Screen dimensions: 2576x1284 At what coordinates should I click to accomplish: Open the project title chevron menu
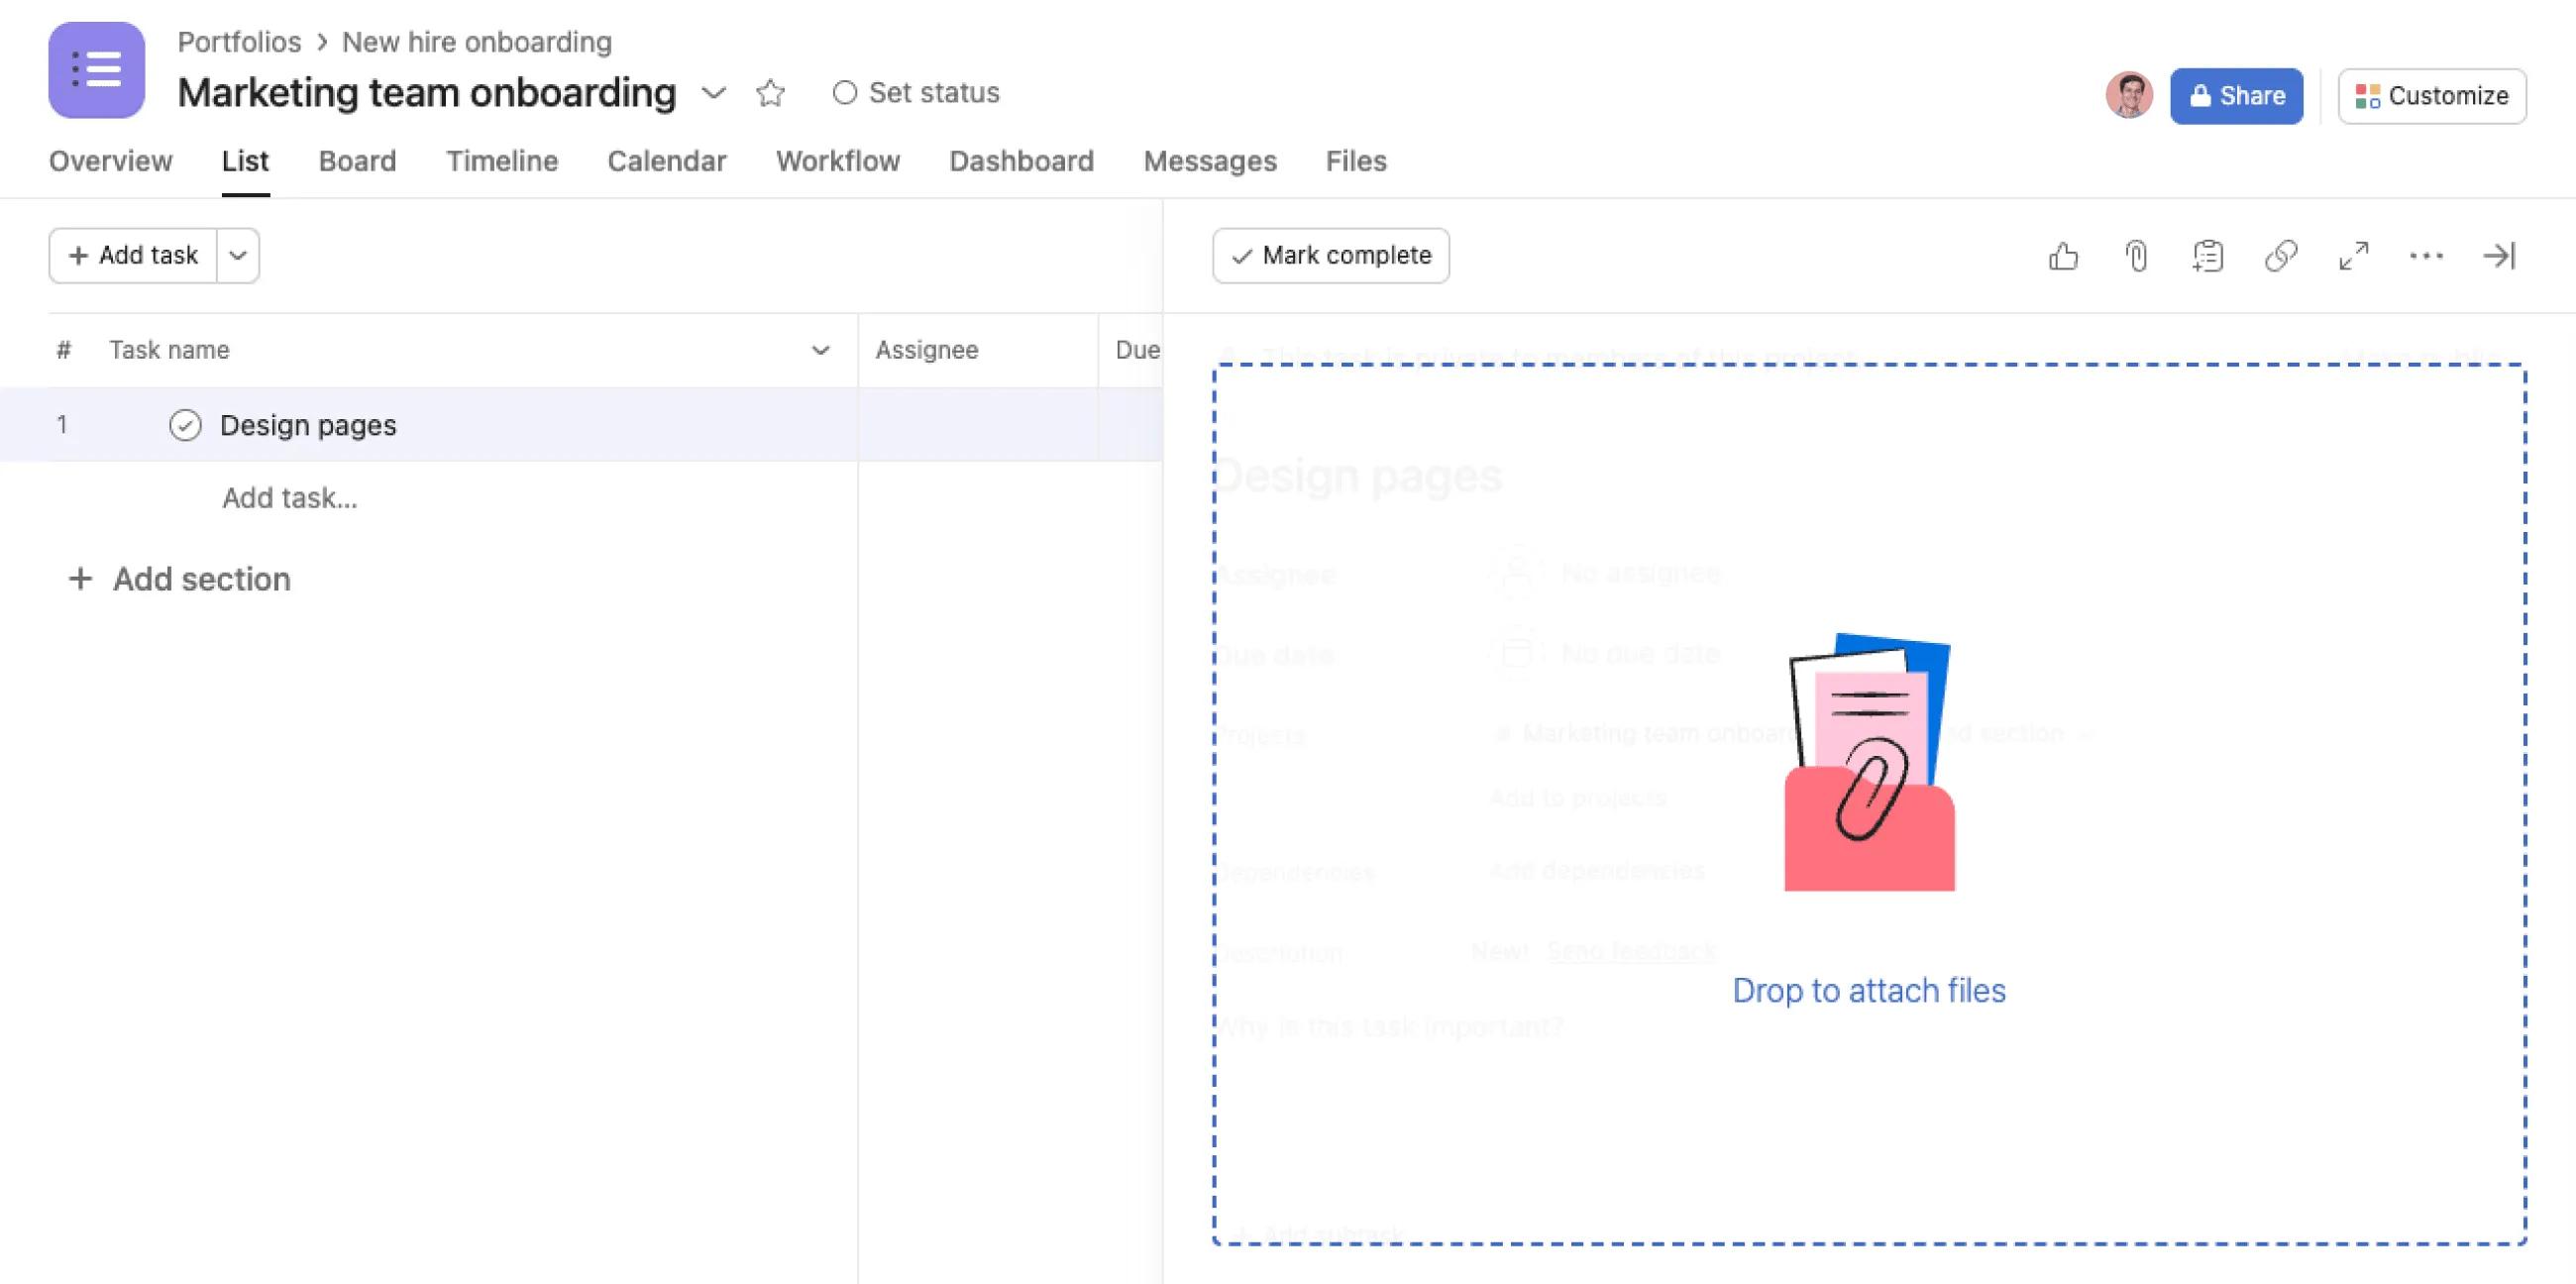[714, 93]
